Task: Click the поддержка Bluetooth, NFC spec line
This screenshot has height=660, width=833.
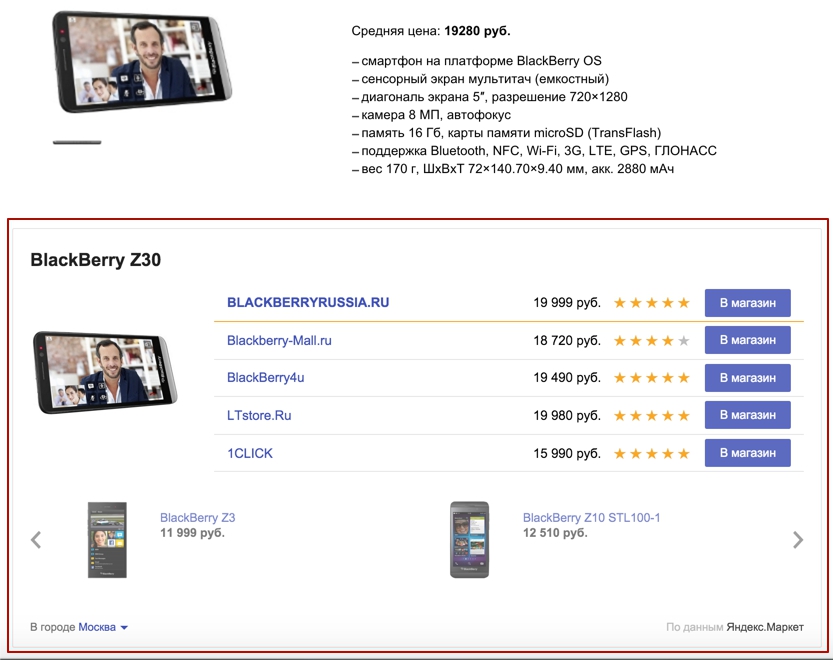Action: click(534, 151)
